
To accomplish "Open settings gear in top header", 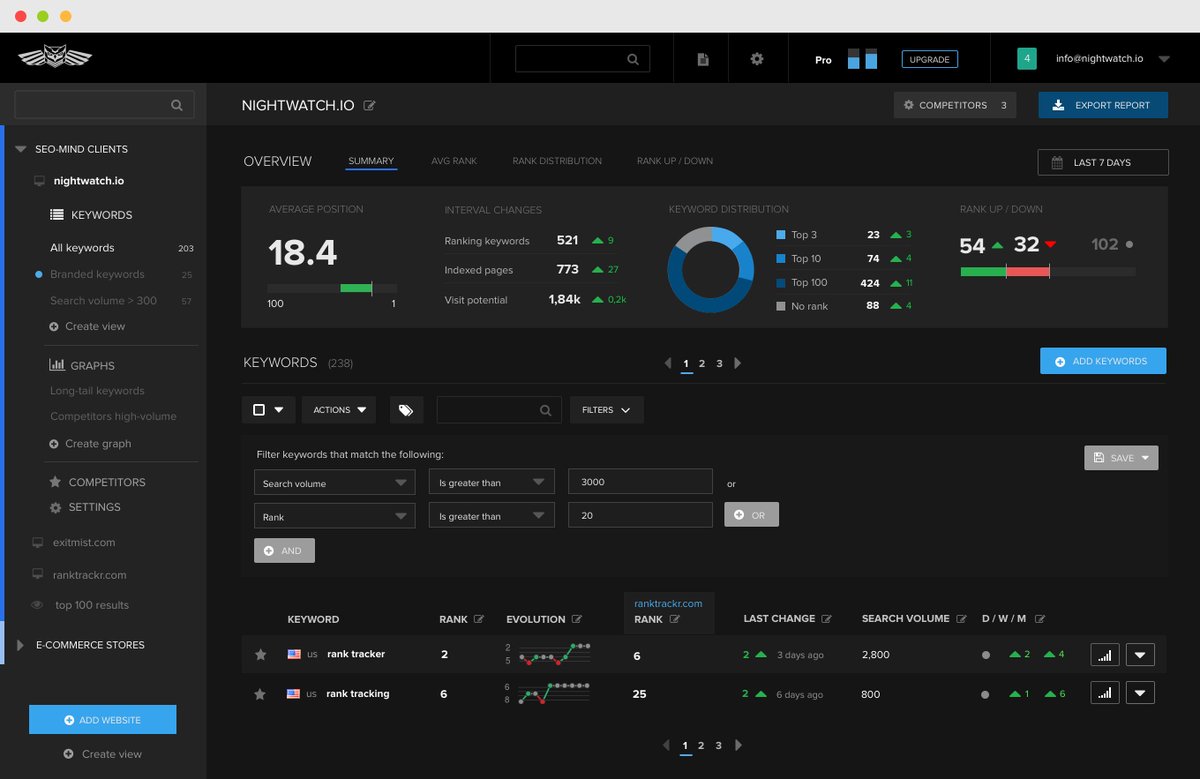I will 757,59.
